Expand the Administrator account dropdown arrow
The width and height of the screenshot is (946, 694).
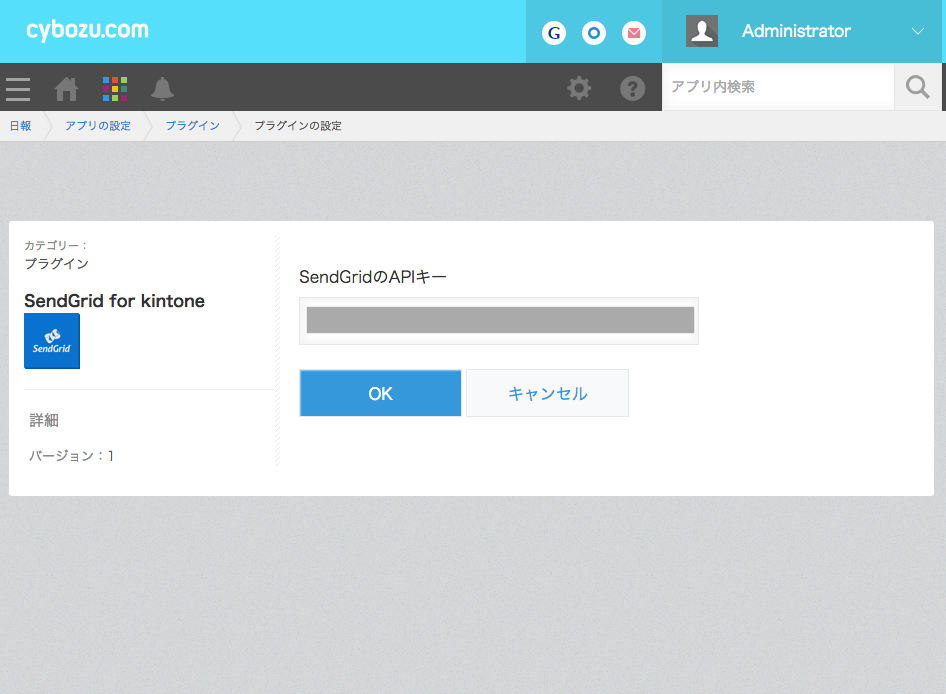[918, 31]
